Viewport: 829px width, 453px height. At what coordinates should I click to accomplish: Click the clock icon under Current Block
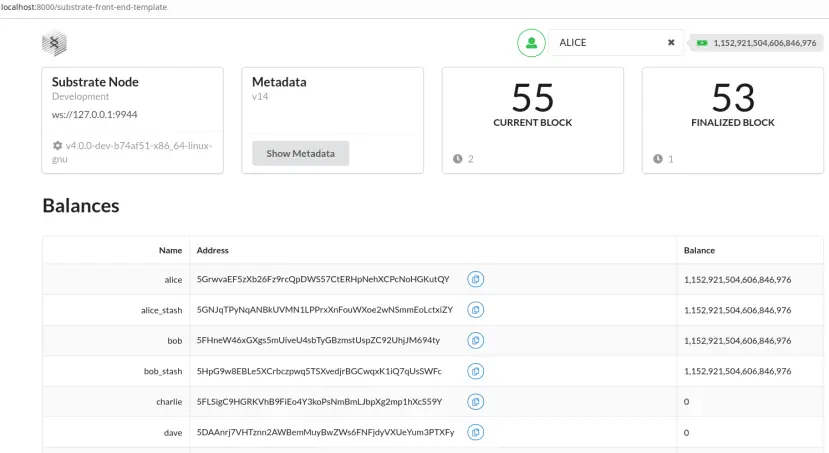tap(457, 159)
